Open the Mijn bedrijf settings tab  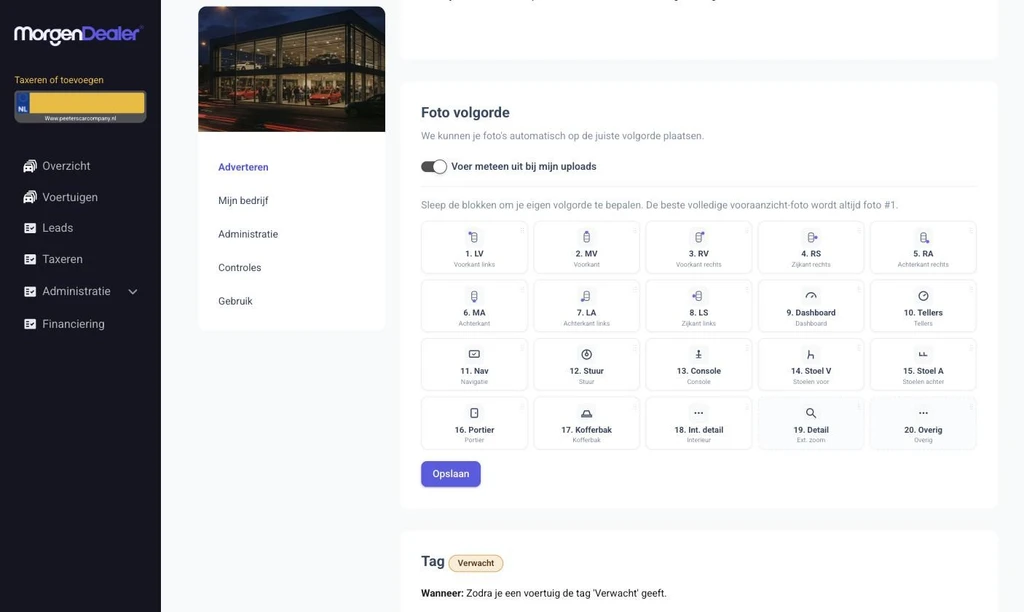pyautogui.click(x=243, y=201)
